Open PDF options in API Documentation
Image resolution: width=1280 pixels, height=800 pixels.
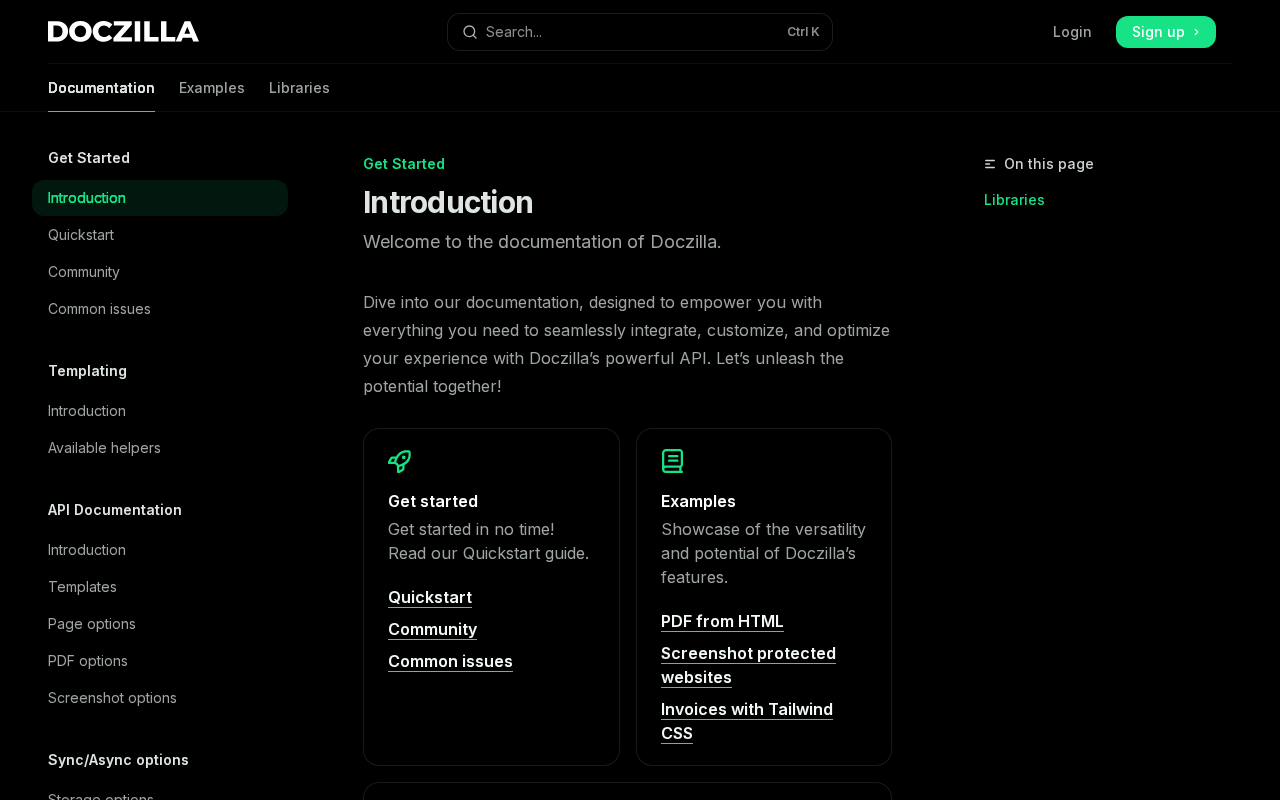pos(88,661)
